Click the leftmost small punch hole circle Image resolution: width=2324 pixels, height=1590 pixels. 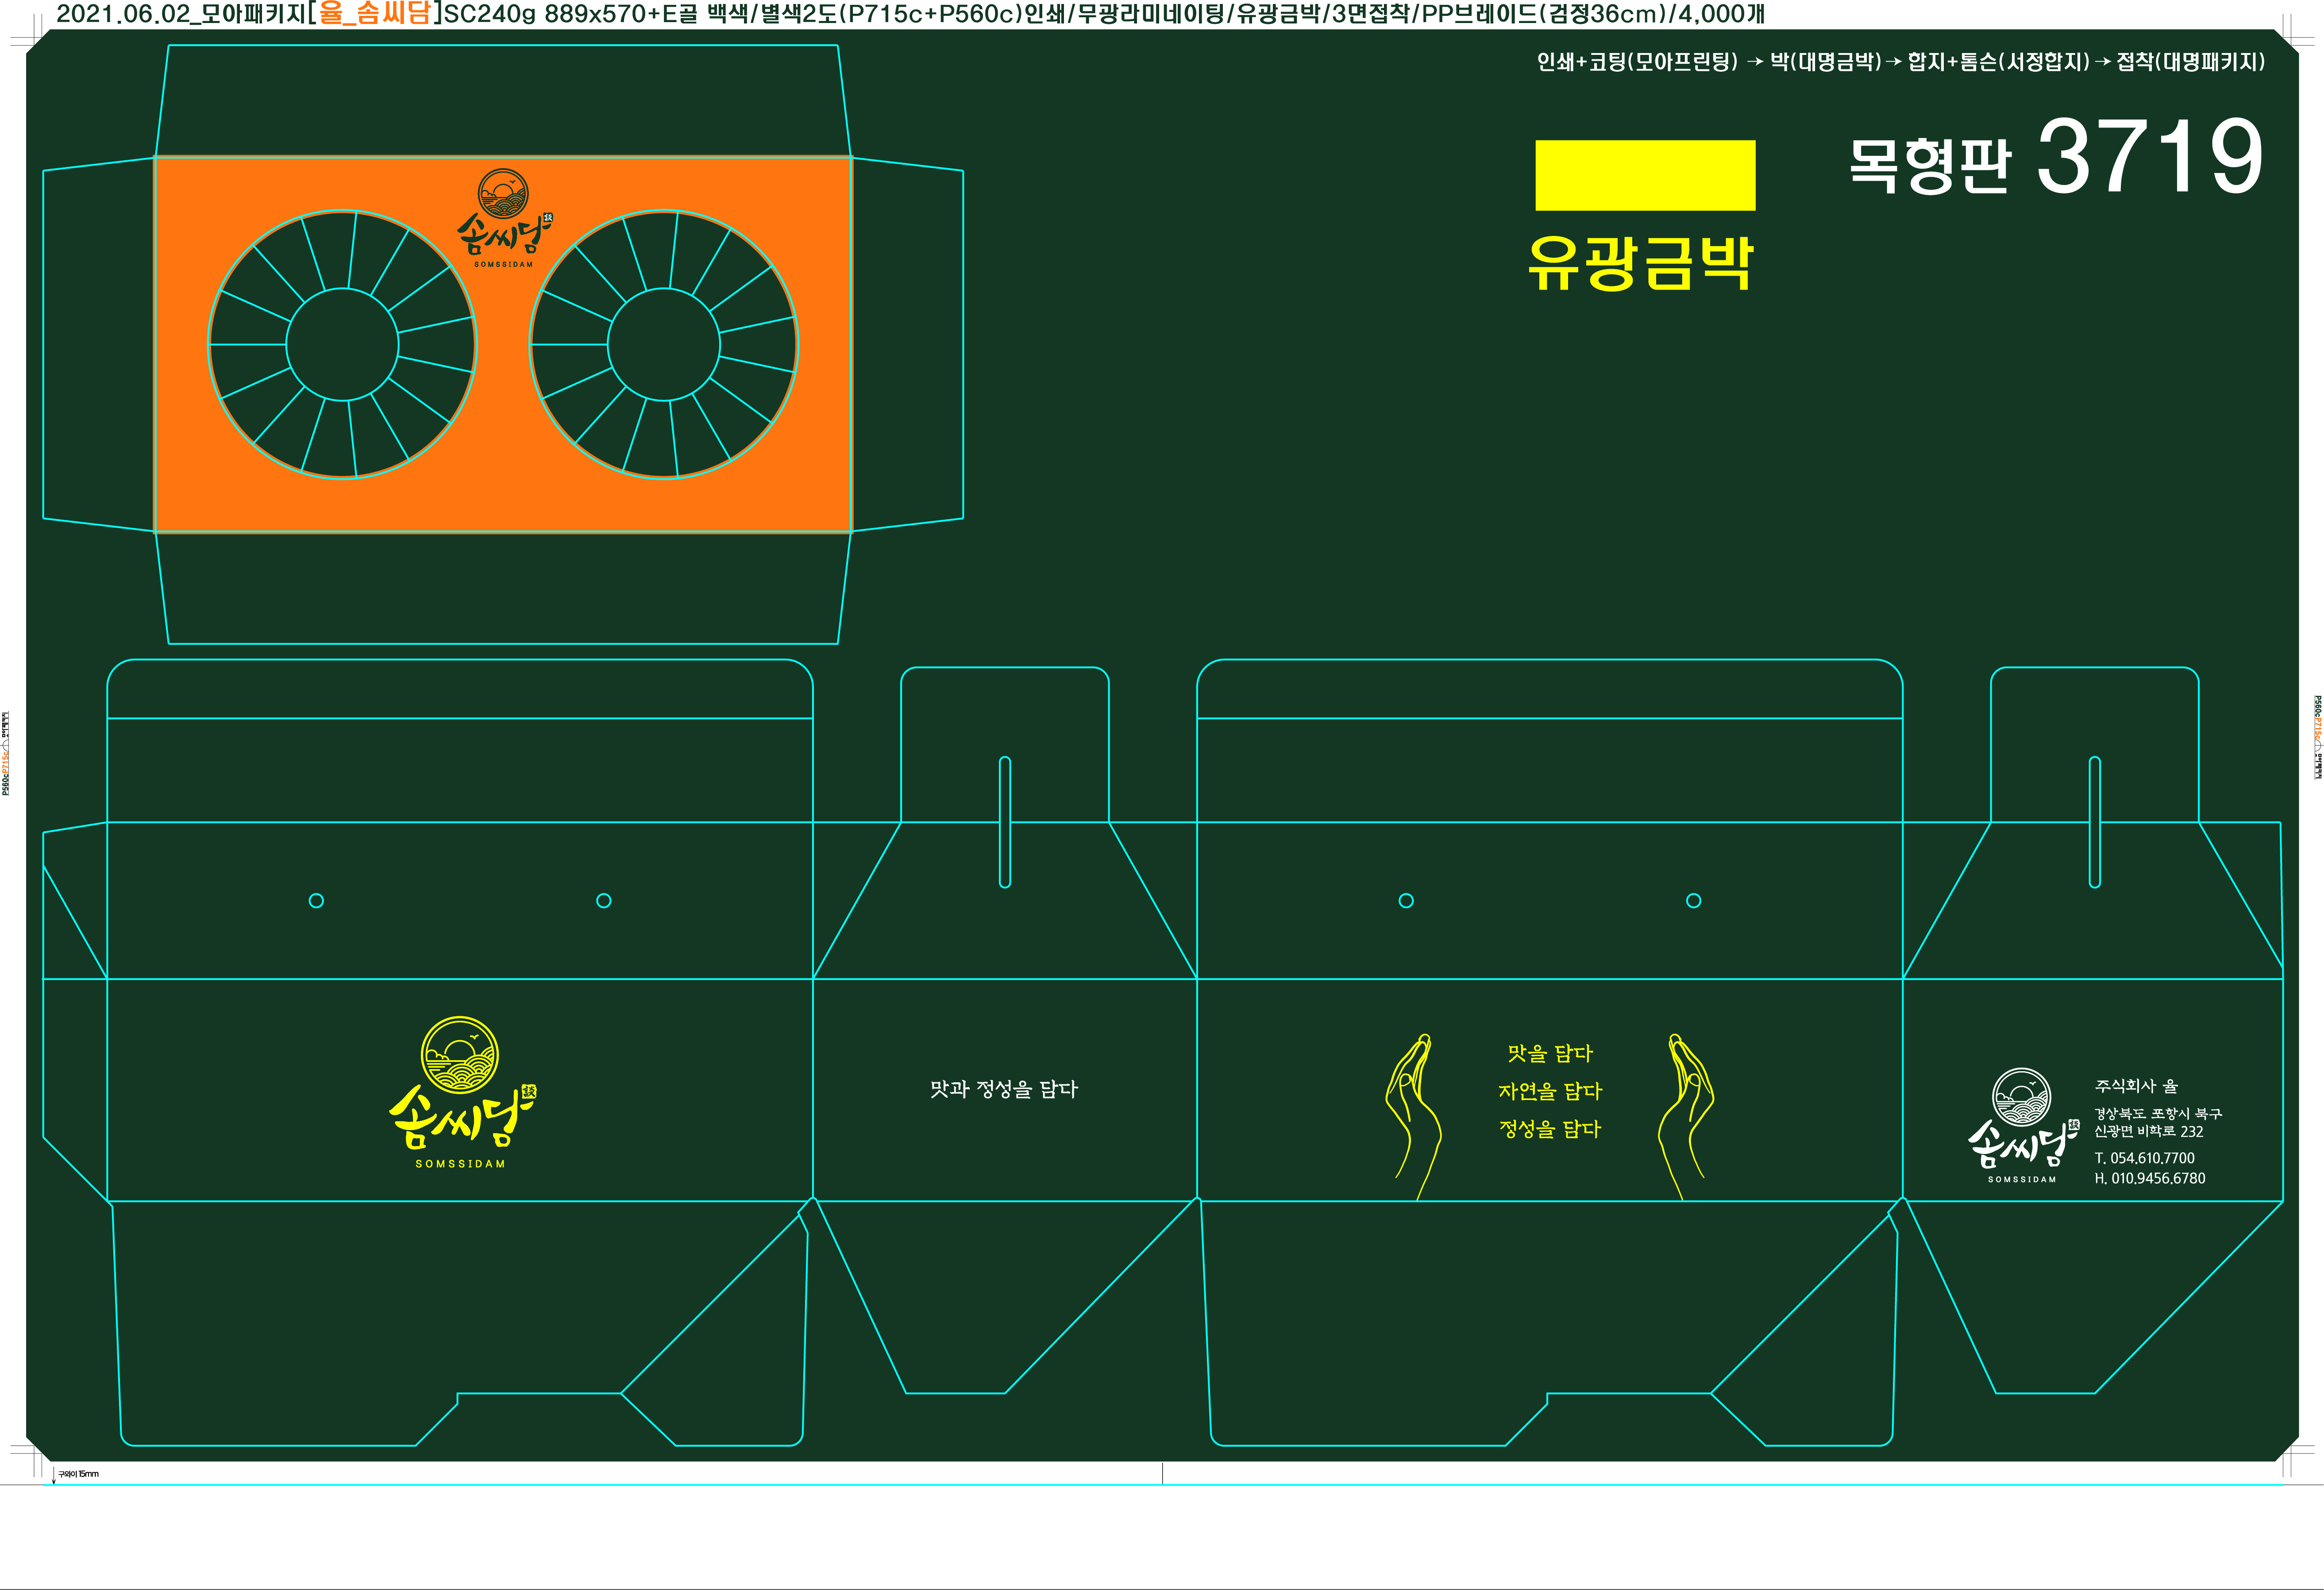(x=316, y=901)
